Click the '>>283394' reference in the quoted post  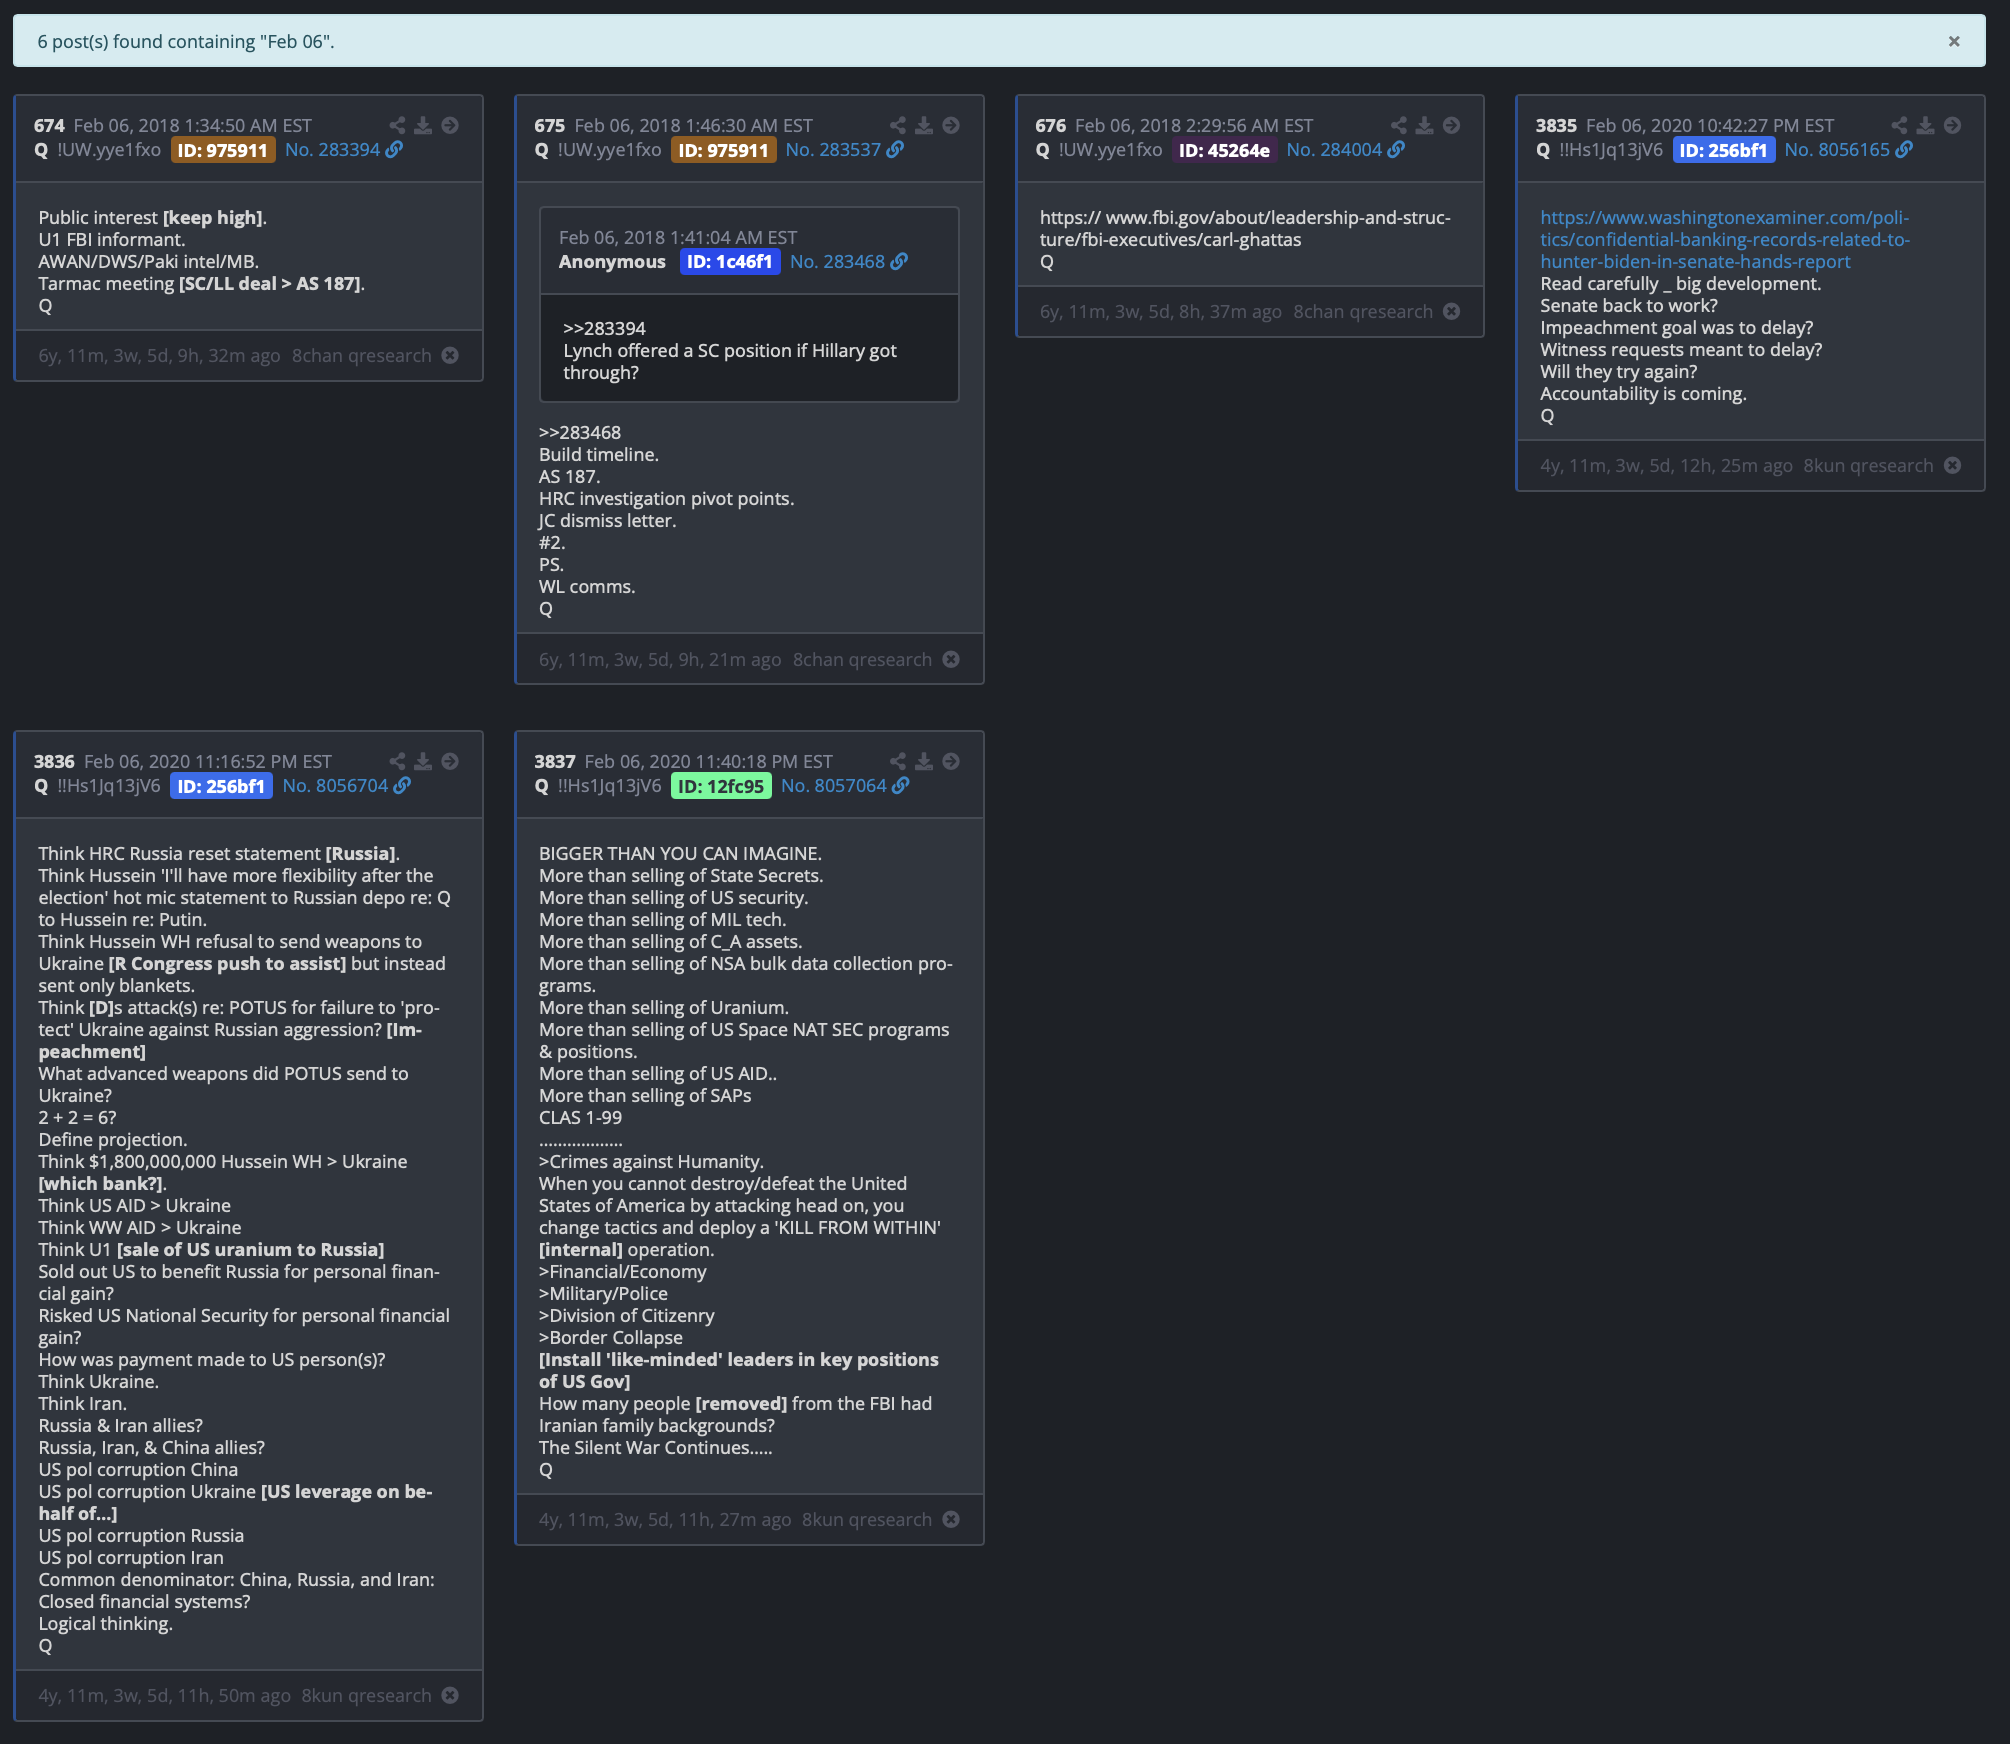click(604, 328)
